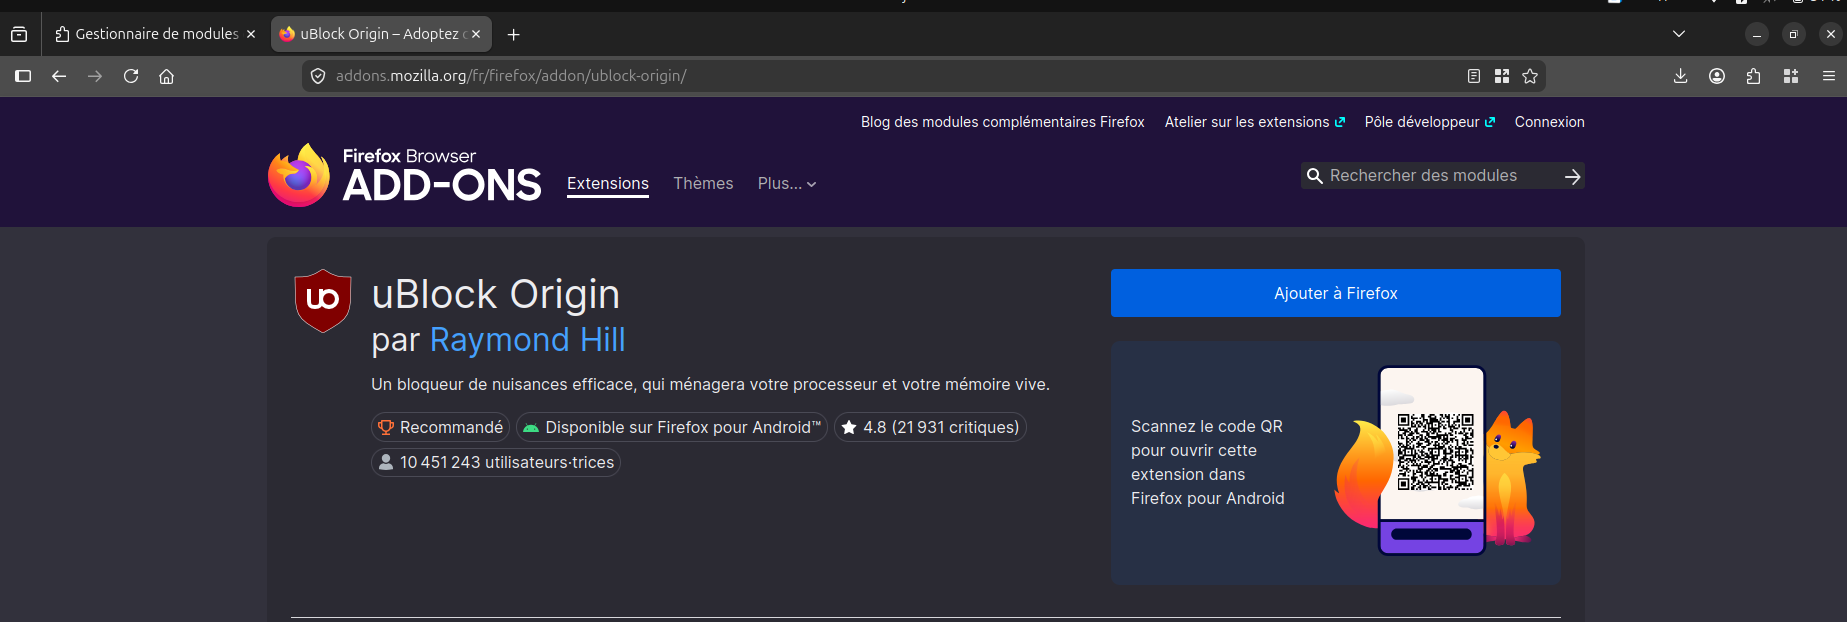Open the extensions puzzle-piece menu

1754,76
